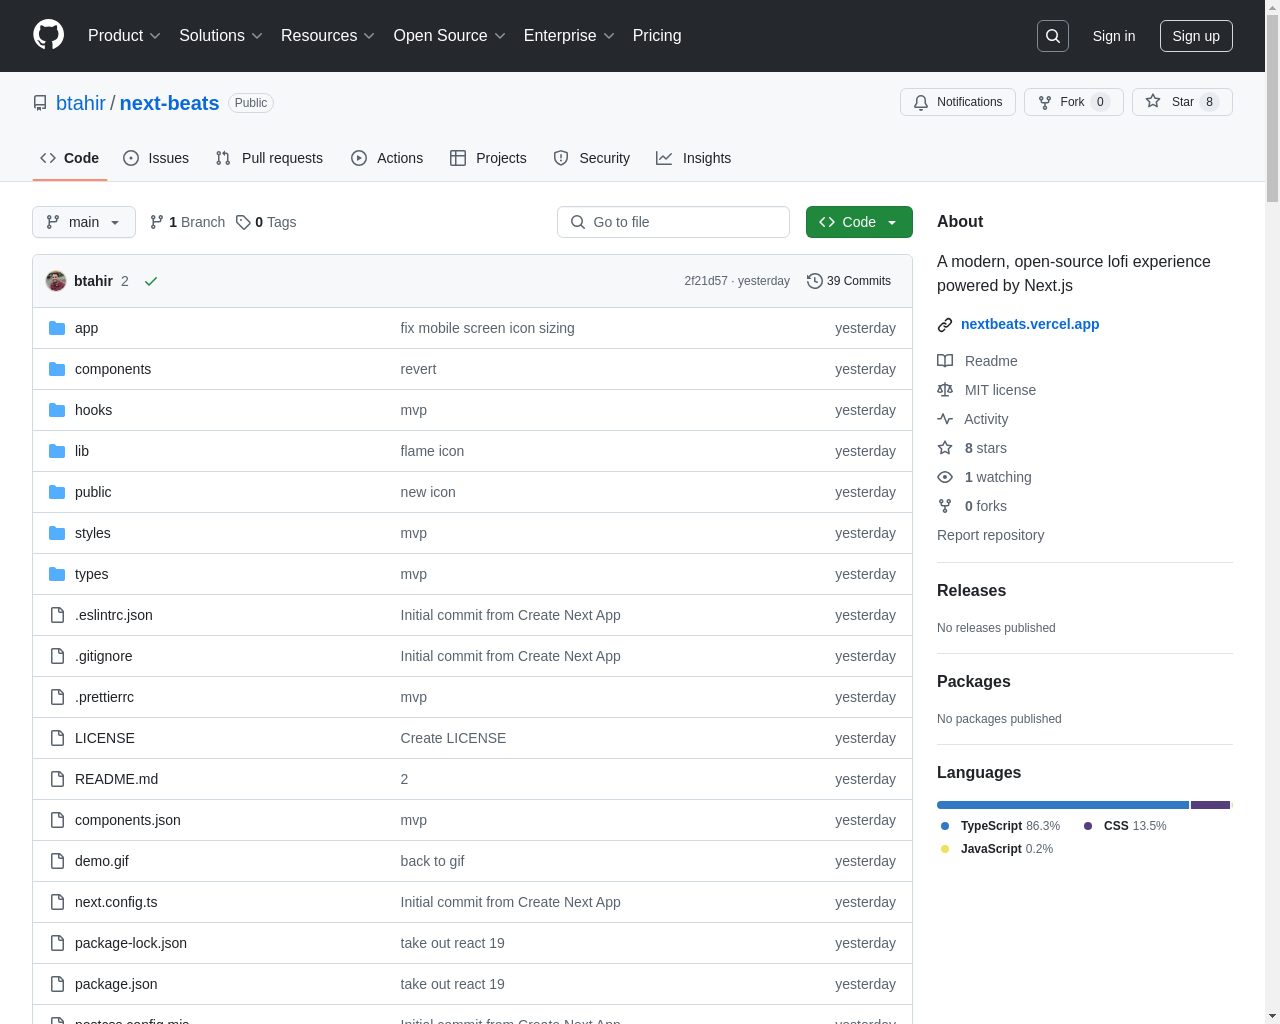1280x1024 pixels.
Task: Open the components folder
Action: (113, 369)
